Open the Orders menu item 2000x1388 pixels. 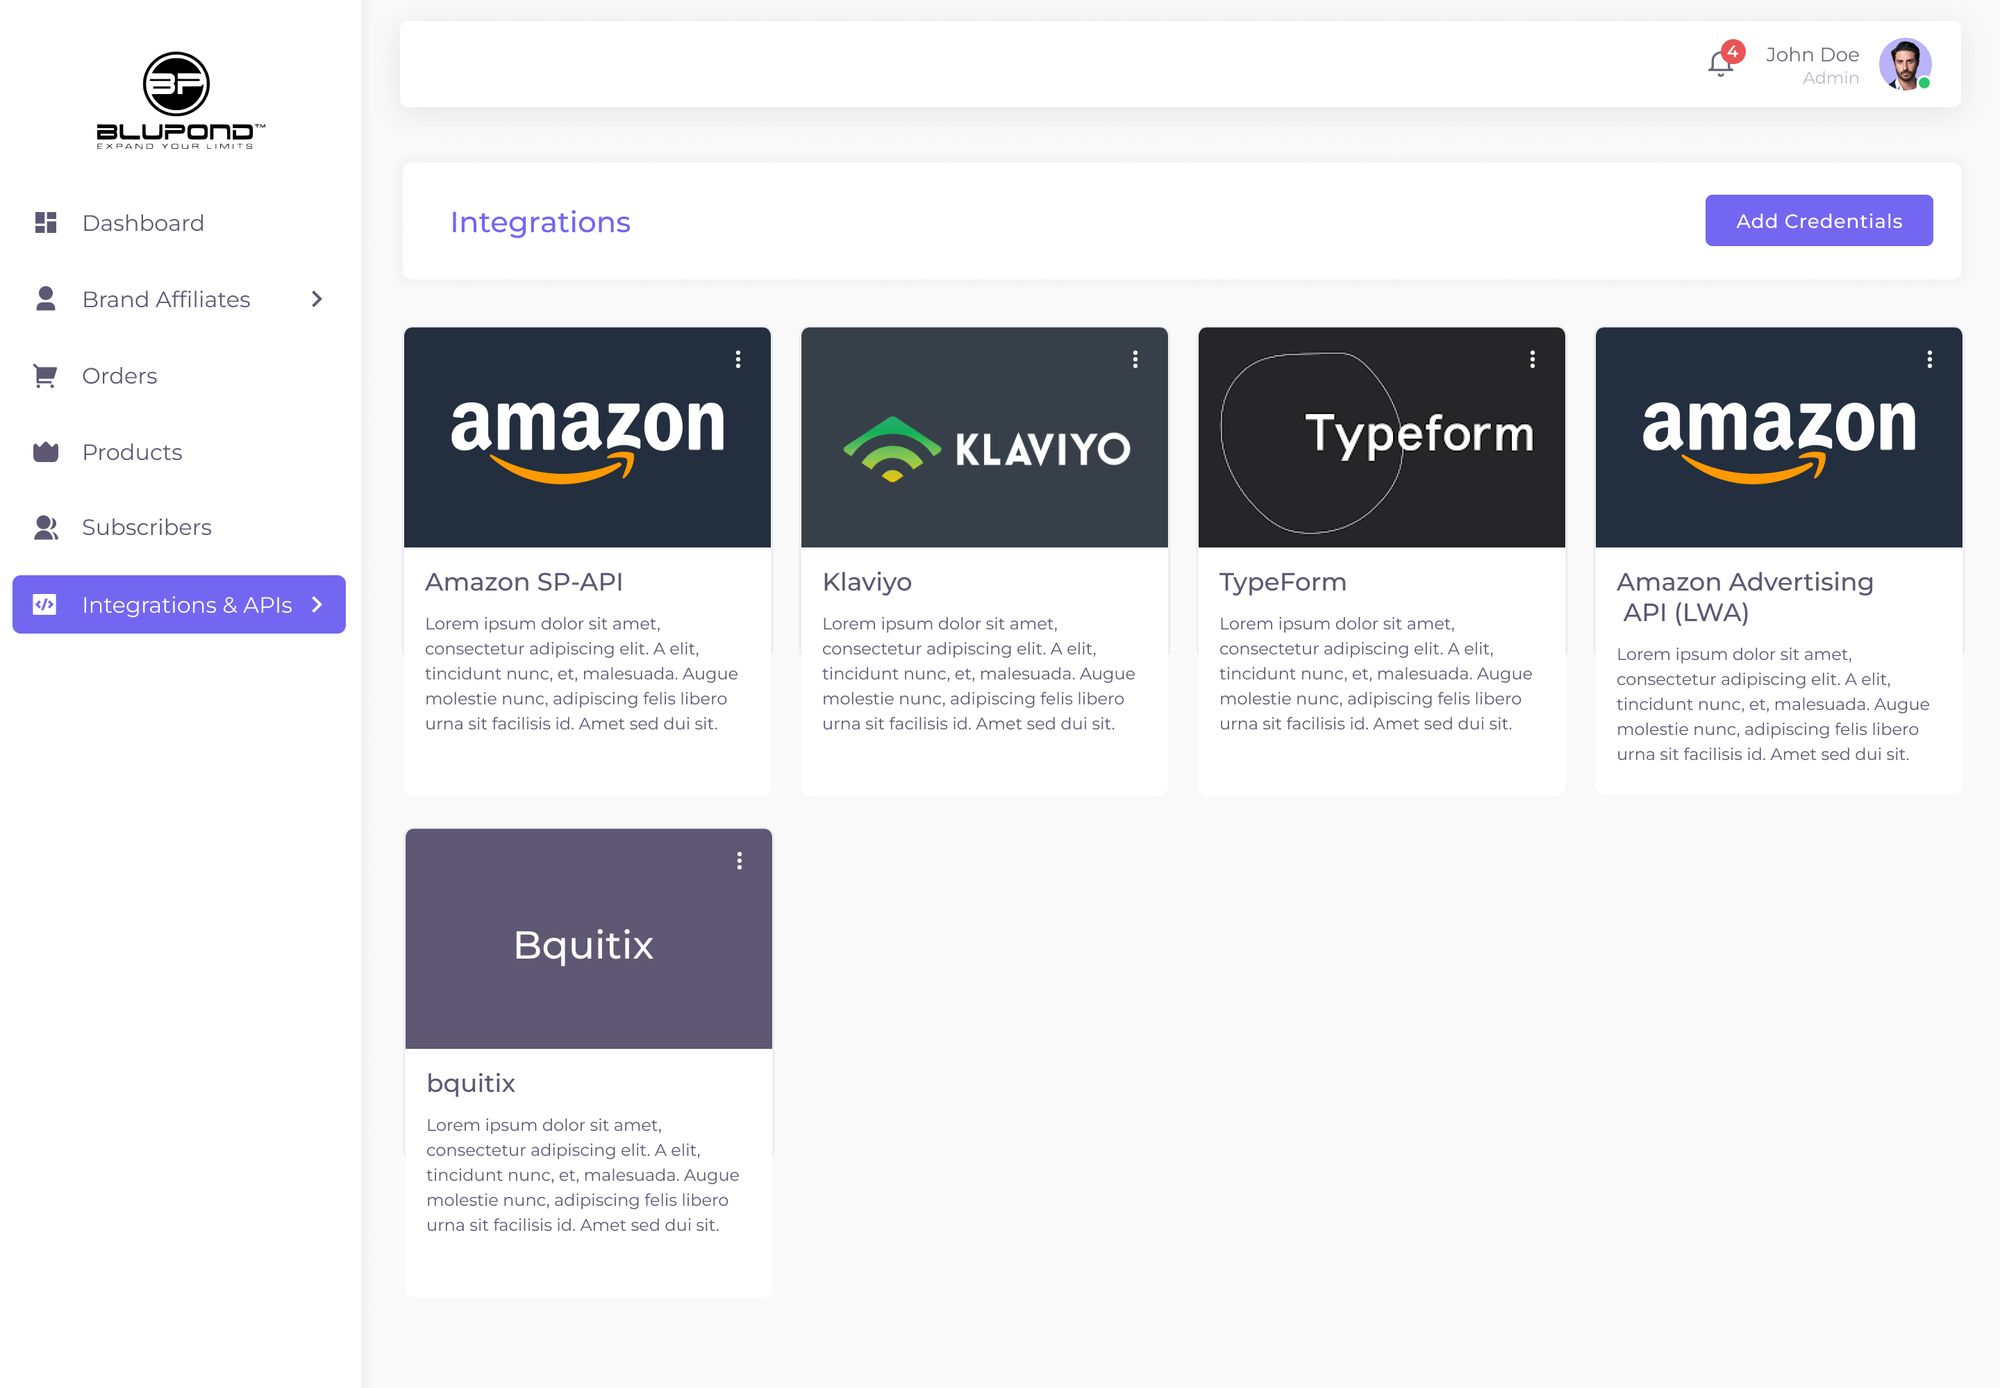click(120, 376)
